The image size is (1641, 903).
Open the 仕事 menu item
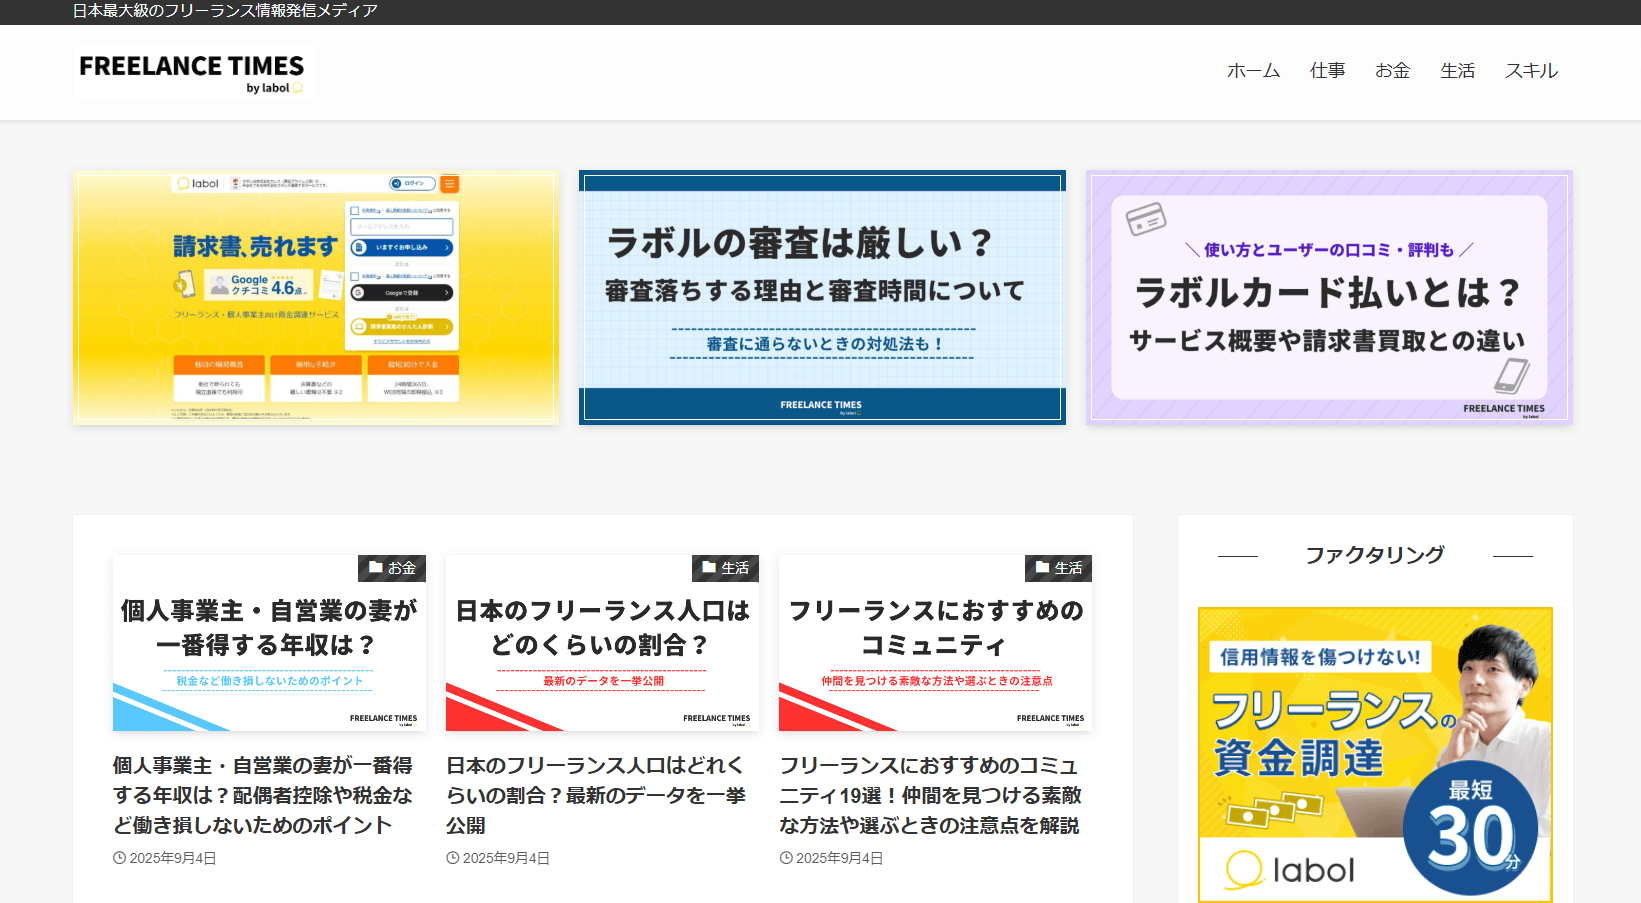(x=1327, y=71)
